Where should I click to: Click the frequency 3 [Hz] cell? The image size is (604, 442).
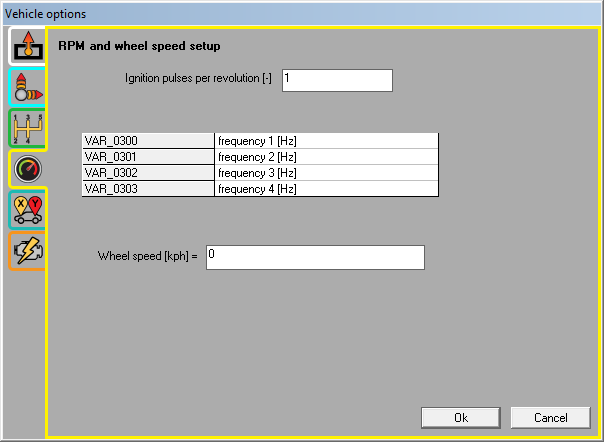pyautogui.click(x=326, y=172)
